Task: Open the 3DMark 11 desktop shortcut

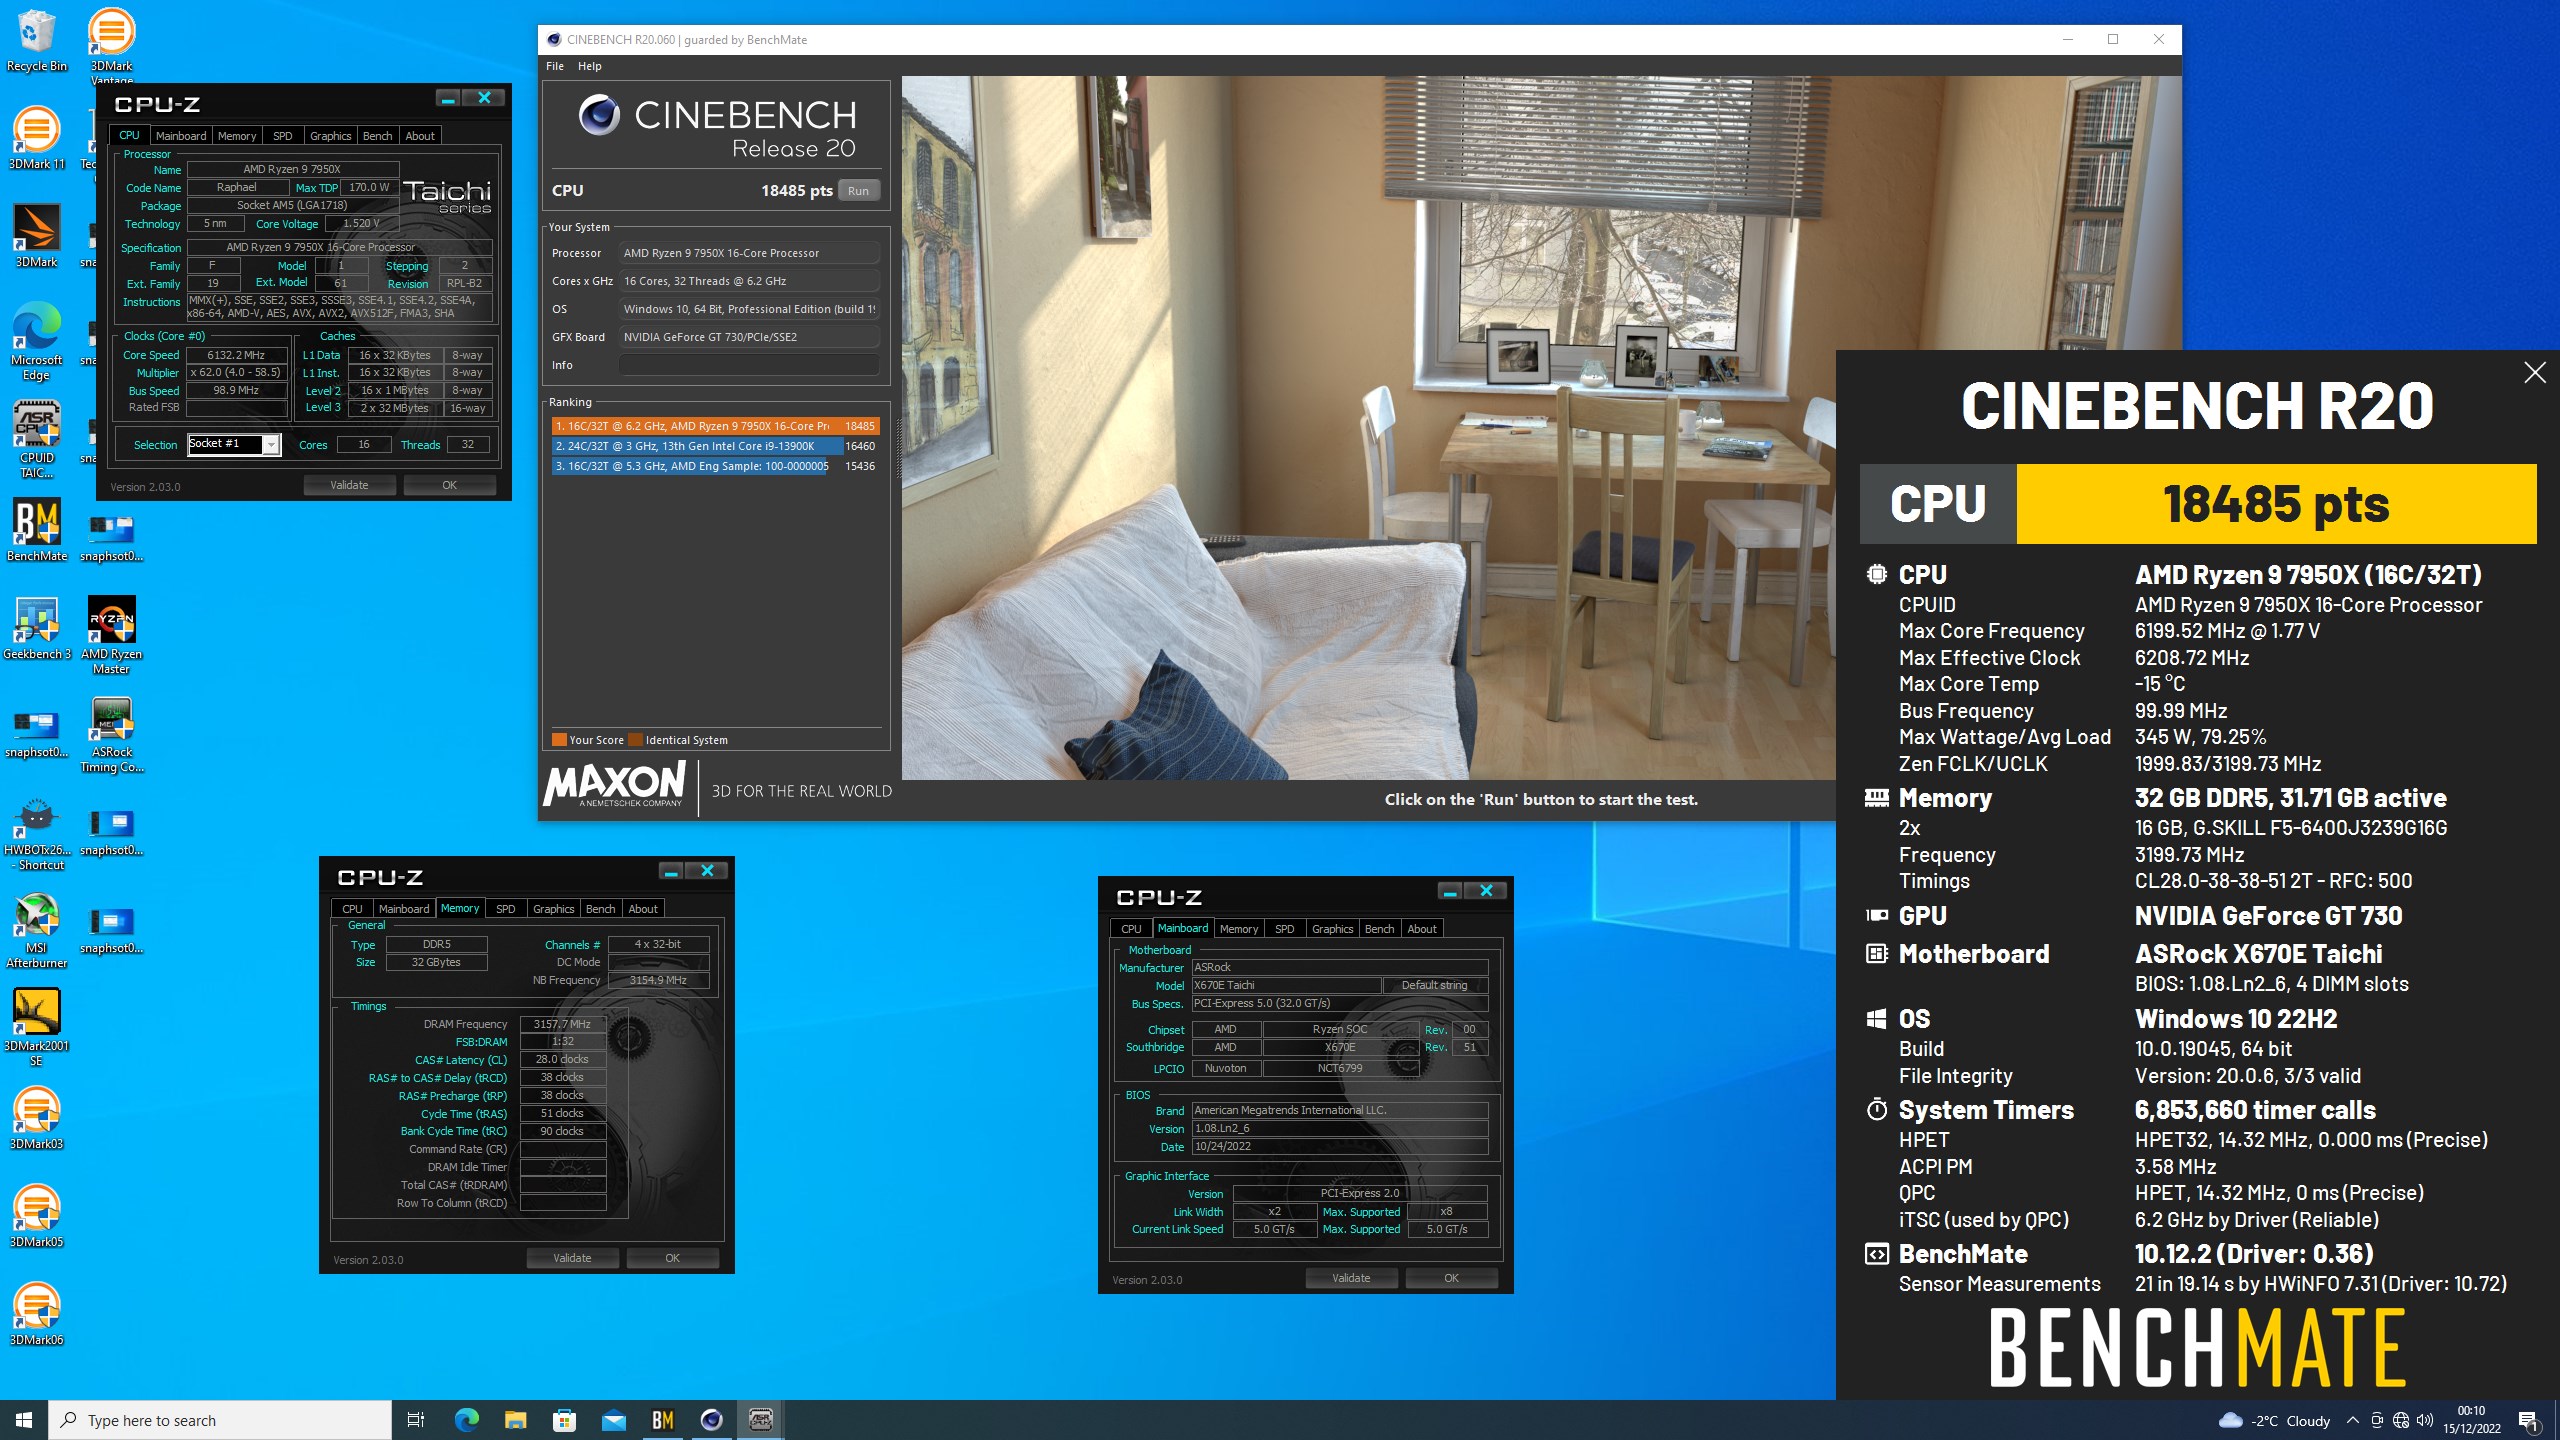Action: click(36, 138)
